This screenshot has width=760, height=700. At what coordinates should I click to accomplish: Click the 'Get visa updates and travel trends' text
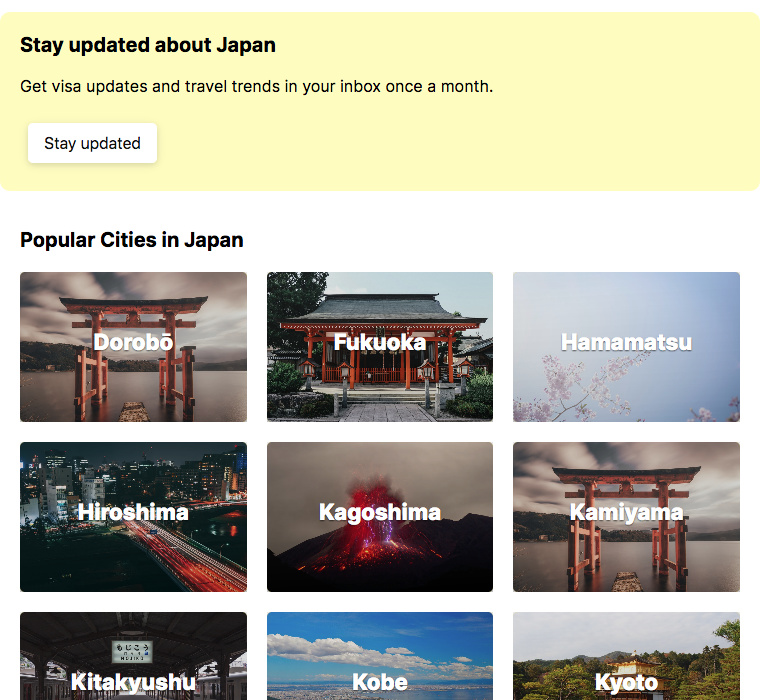tap(256, 86)
